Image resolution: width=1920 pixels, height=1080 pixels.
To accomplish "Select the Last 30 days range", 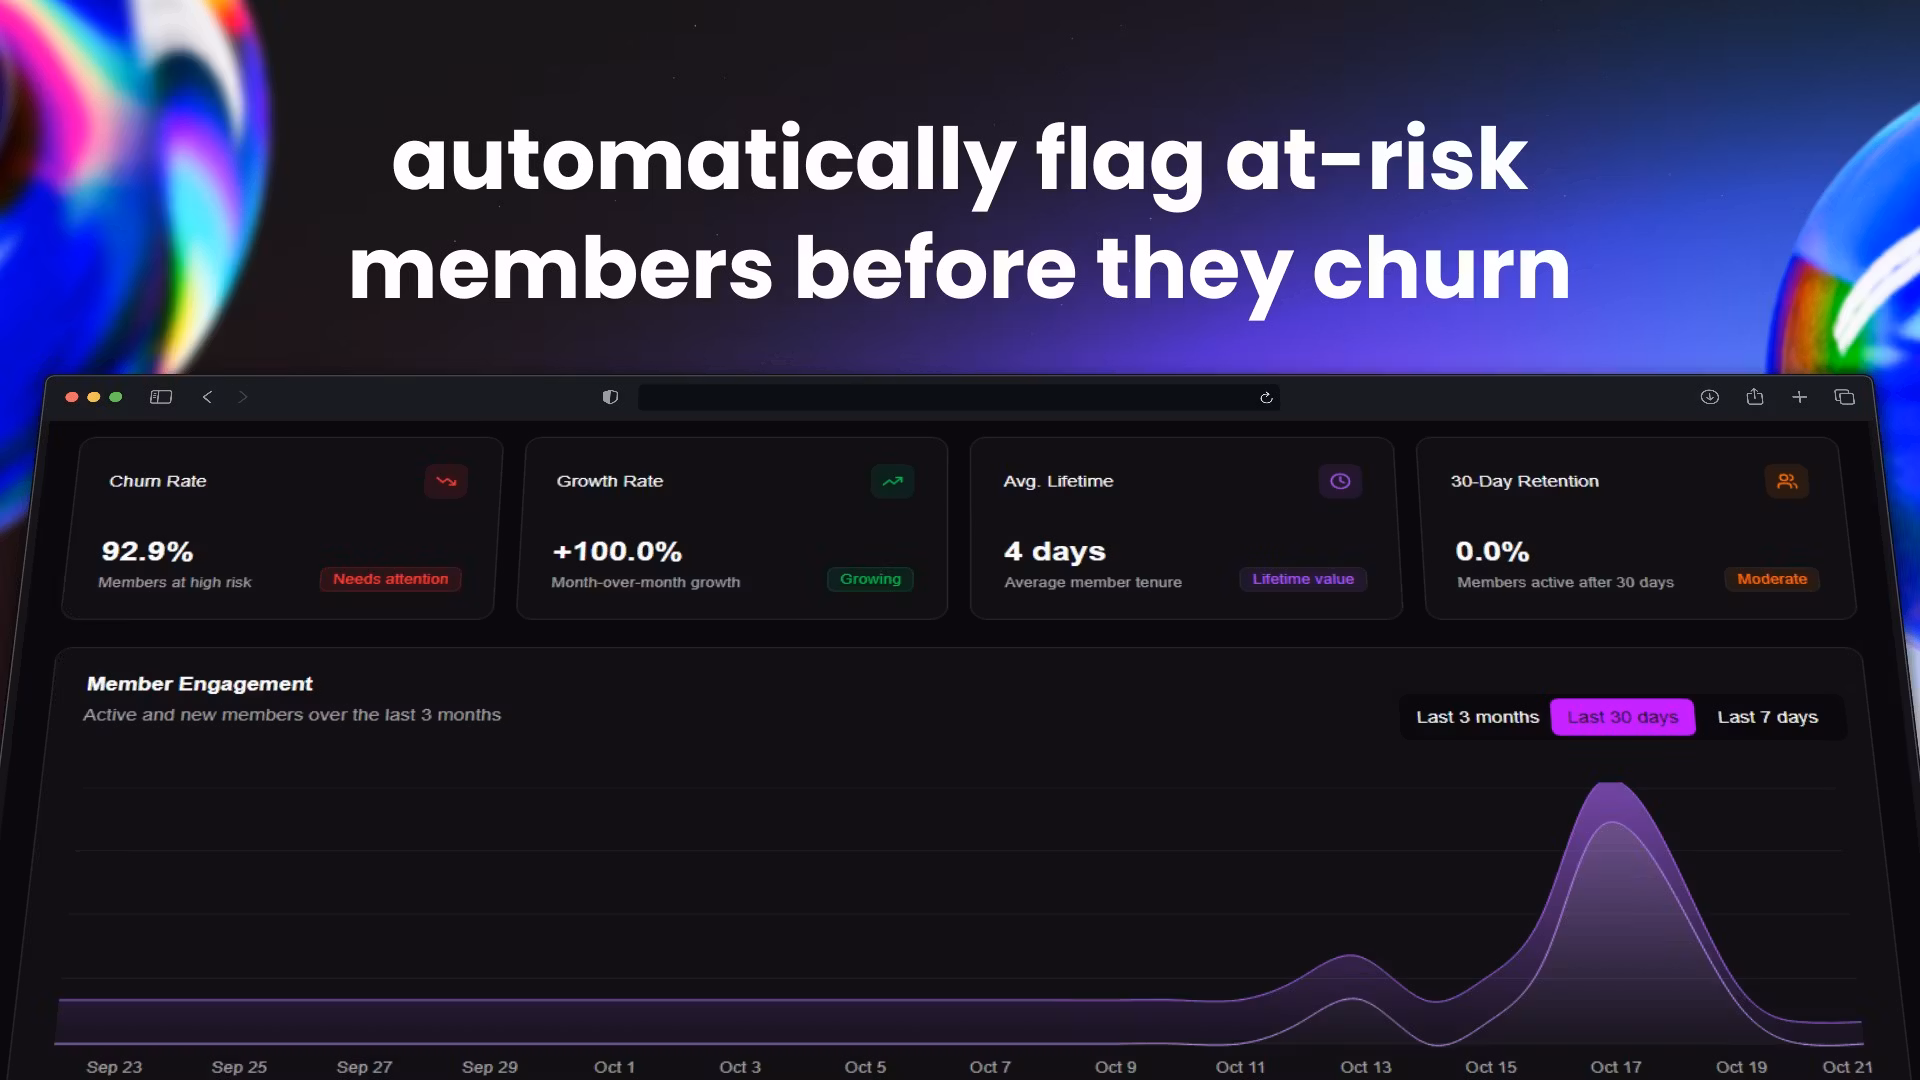I will pos(1622,717).
